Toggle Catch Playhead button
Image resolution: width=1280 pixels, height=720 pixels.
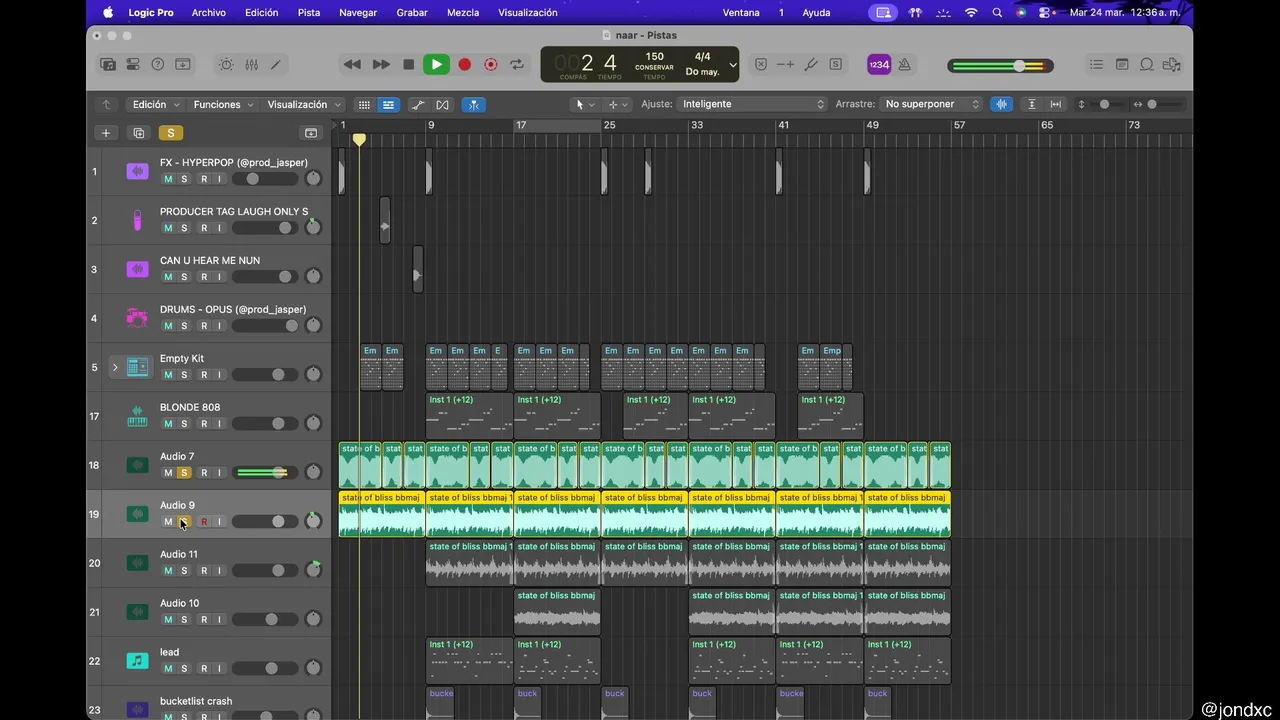coord(474,104)
